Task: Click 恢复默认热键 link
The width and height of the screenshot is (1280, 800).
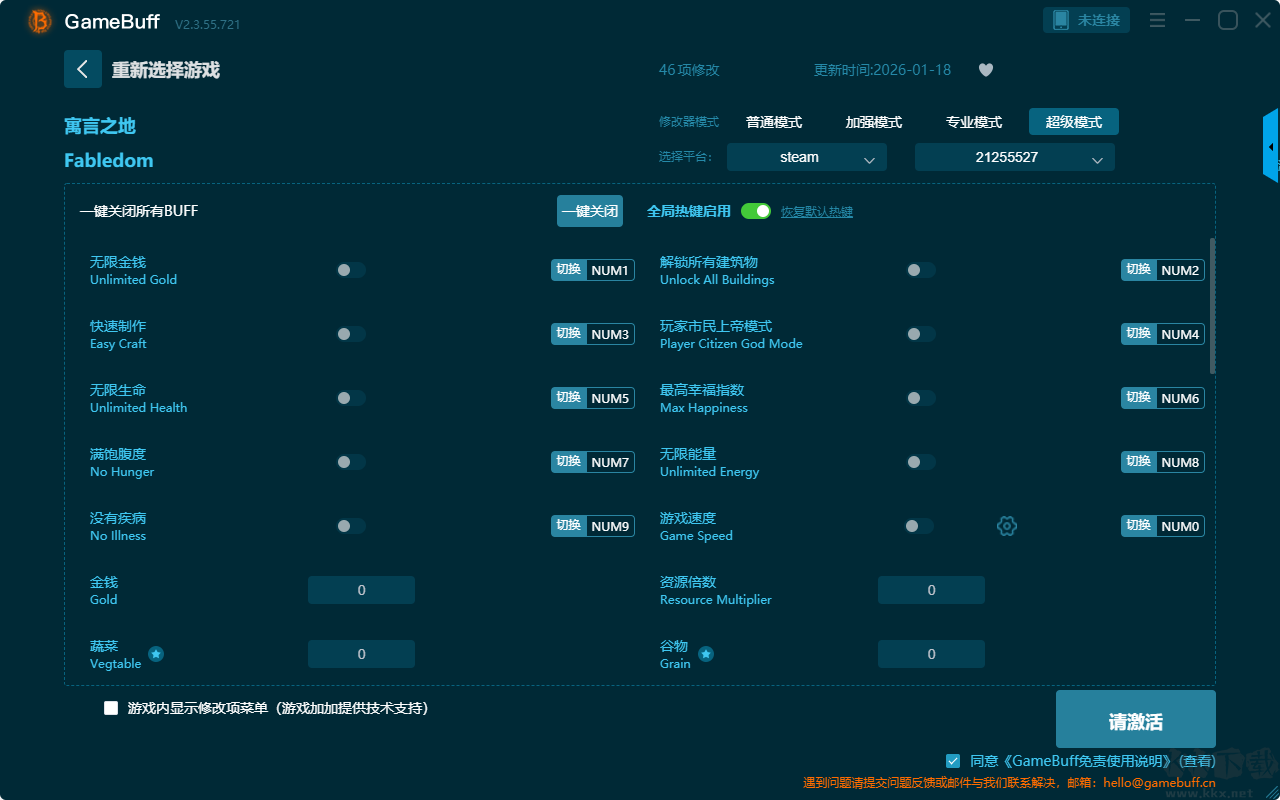Action: (817, 212)
